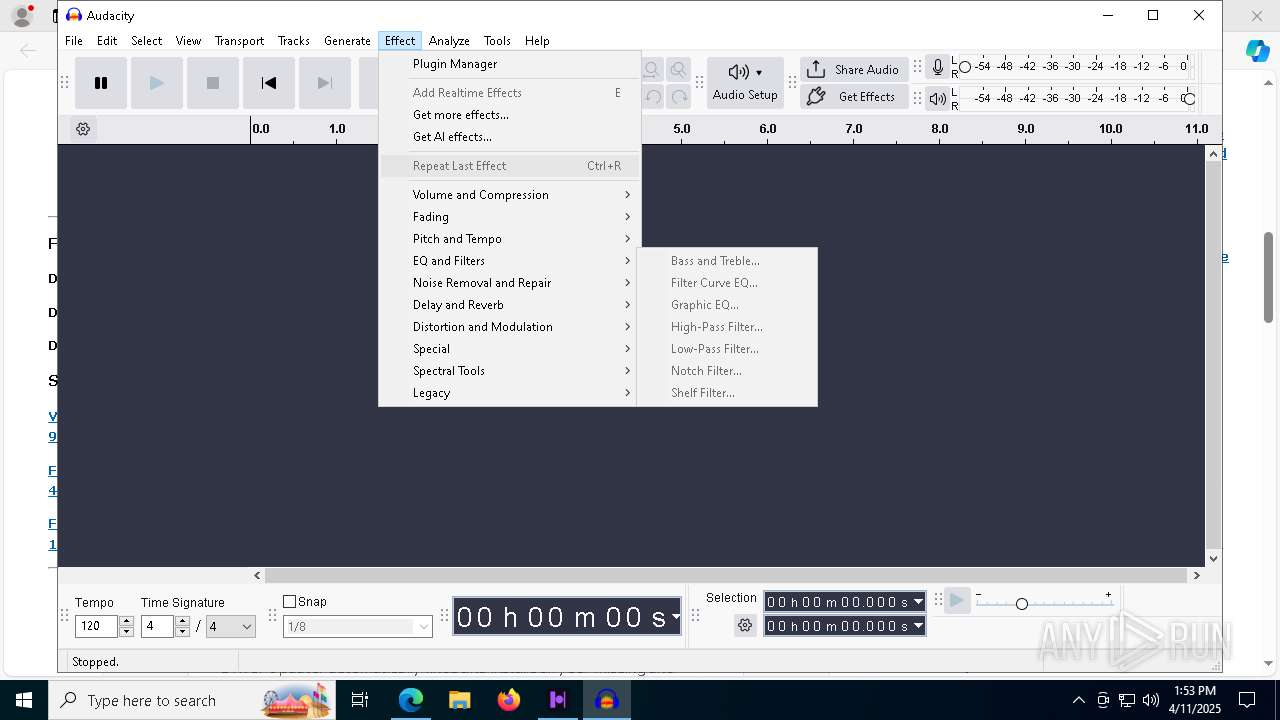
Task: Expand the Special submenu
Action: click(510, 349)
